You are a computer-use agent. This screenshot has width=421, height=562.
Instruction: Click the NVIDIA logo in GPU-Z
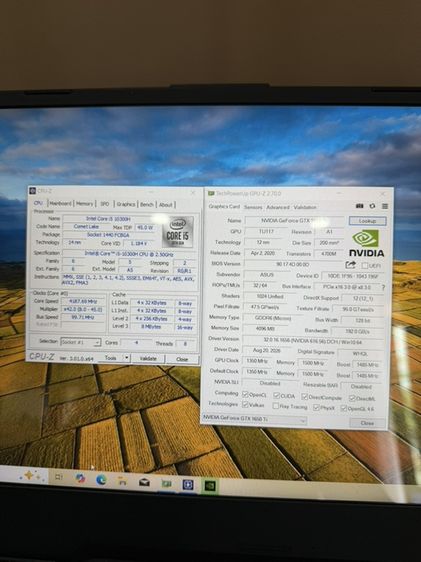tap(366, 243)
